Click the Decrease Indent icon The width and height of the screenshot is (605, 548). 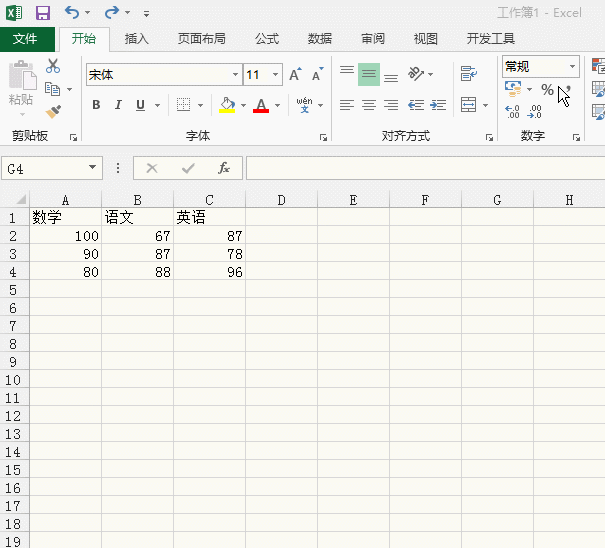(416, 105)
